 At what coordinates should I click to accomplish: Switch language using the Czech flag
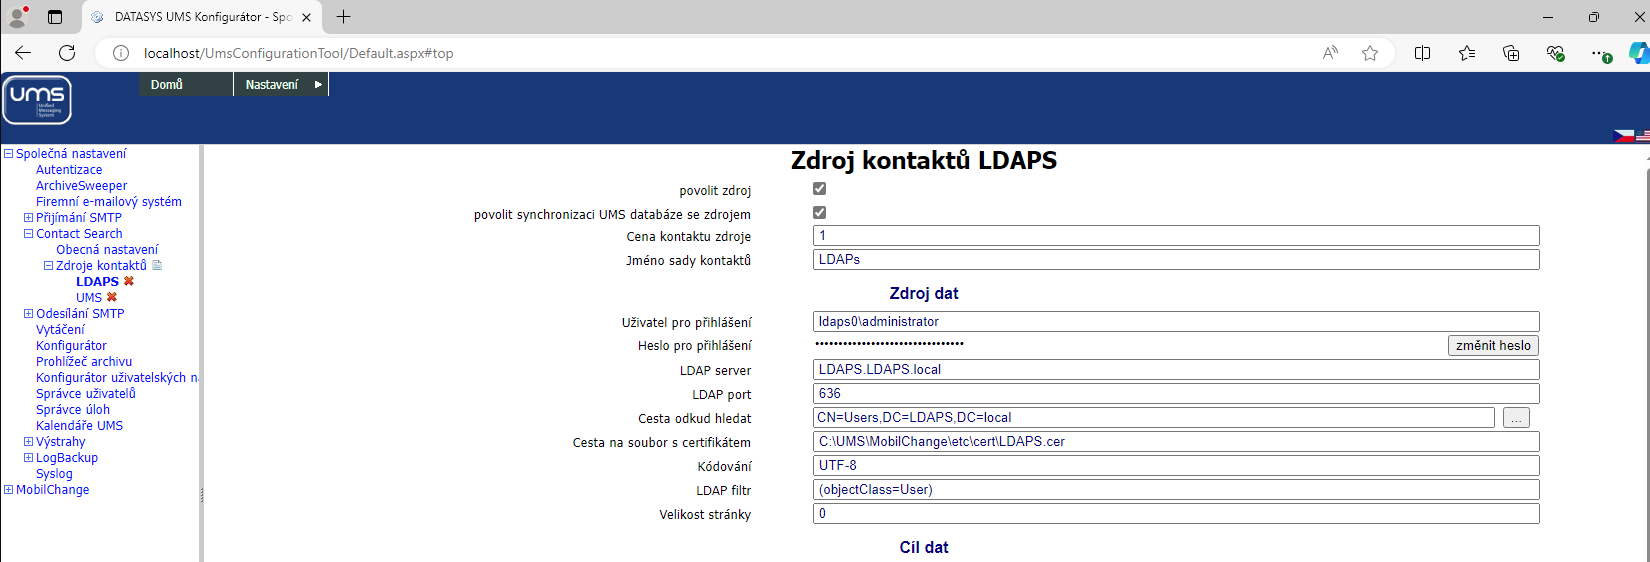(x=1623, y=136)
